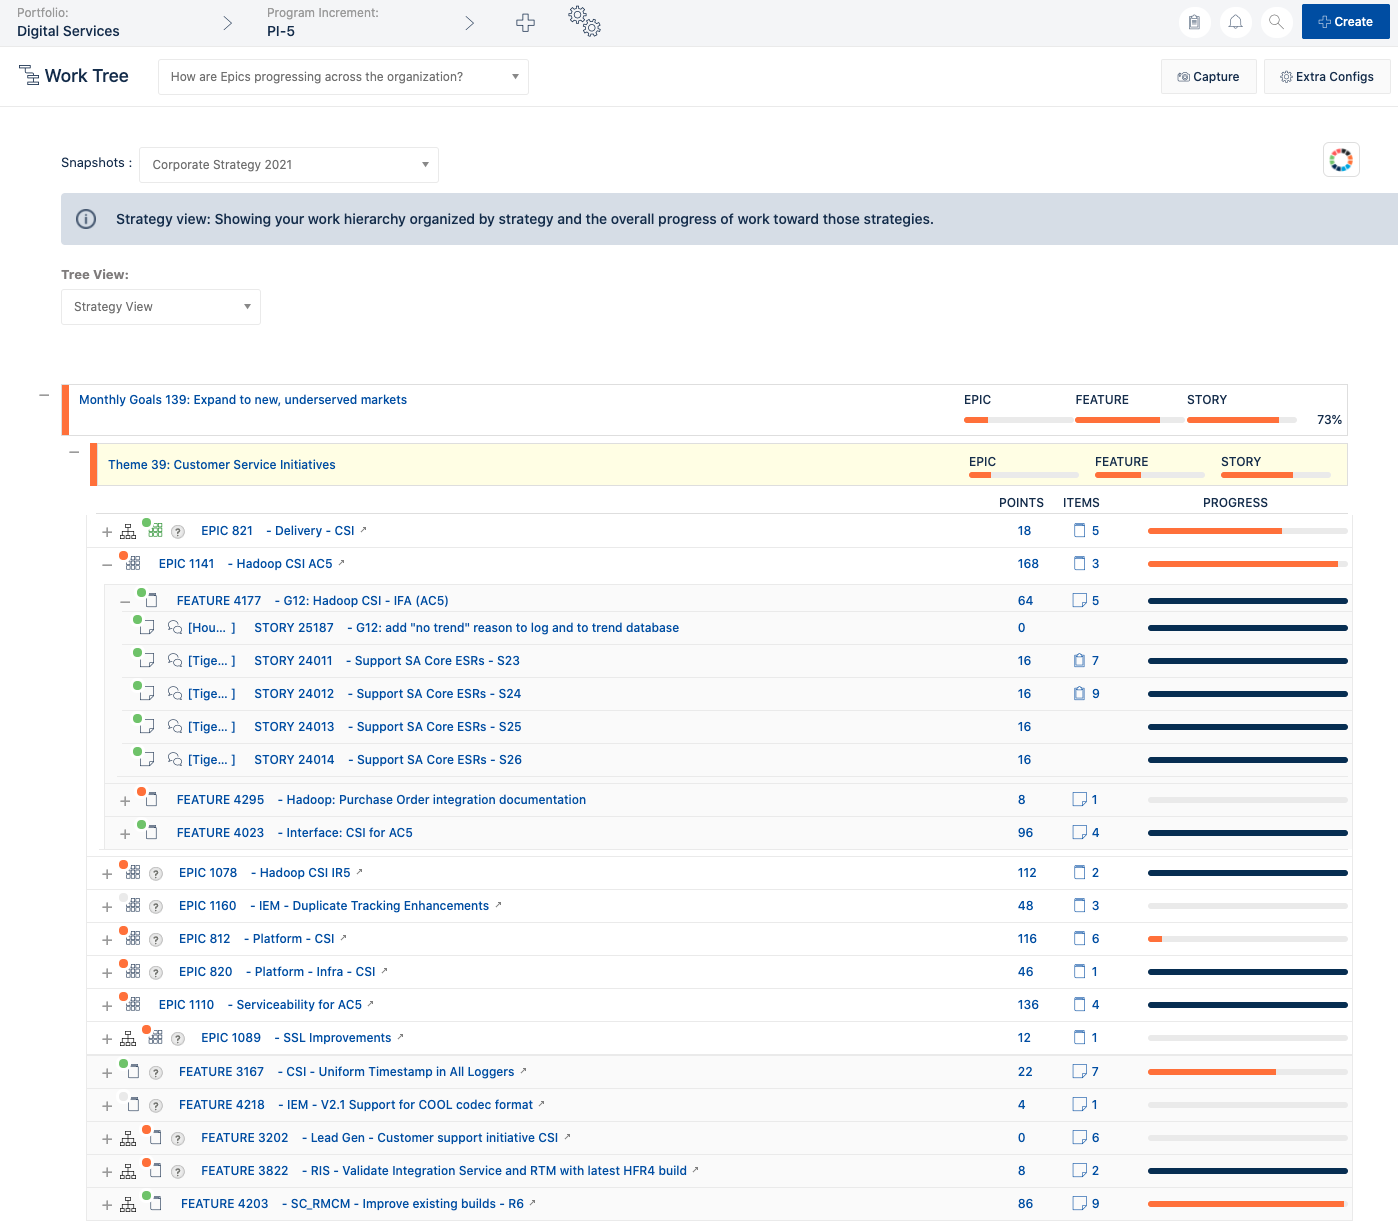Screen dimensions: 1398x1221
Task: Open the Strategy View tree dropdown
Action: (161, 307)
